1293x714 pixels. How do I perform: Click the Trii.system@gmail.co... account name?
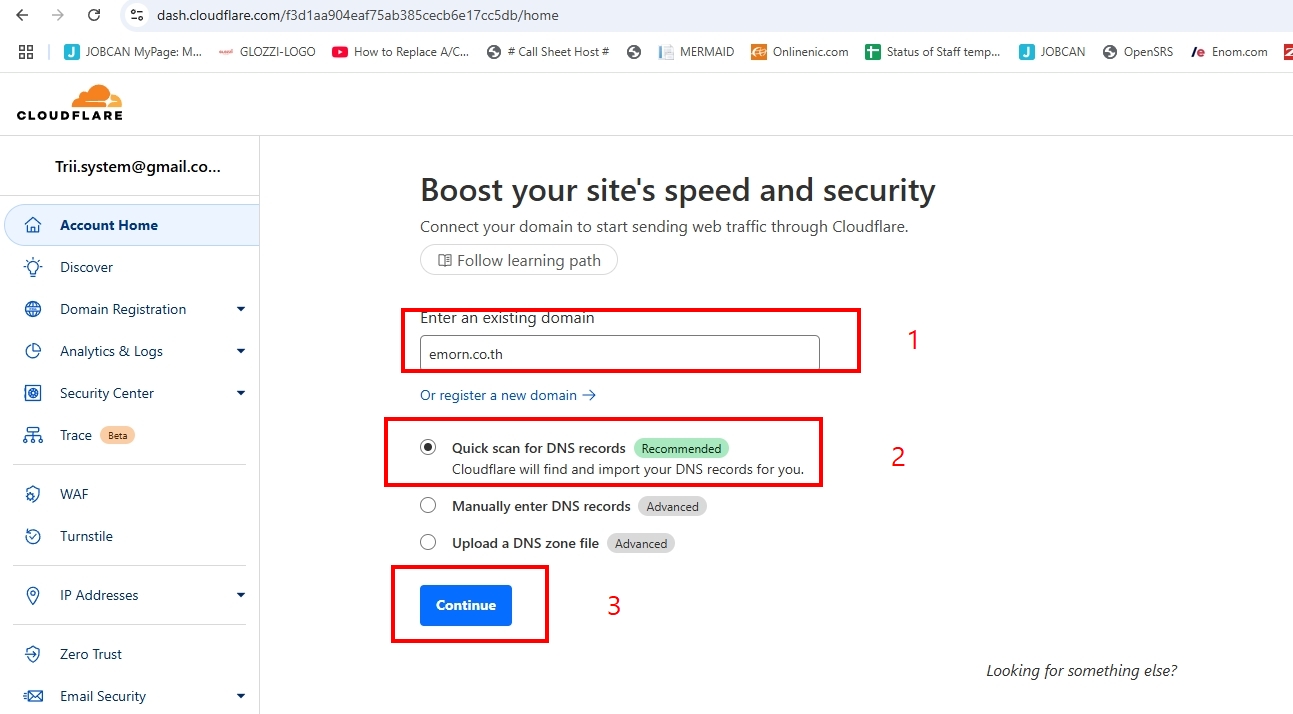click(x=138, y=167)
